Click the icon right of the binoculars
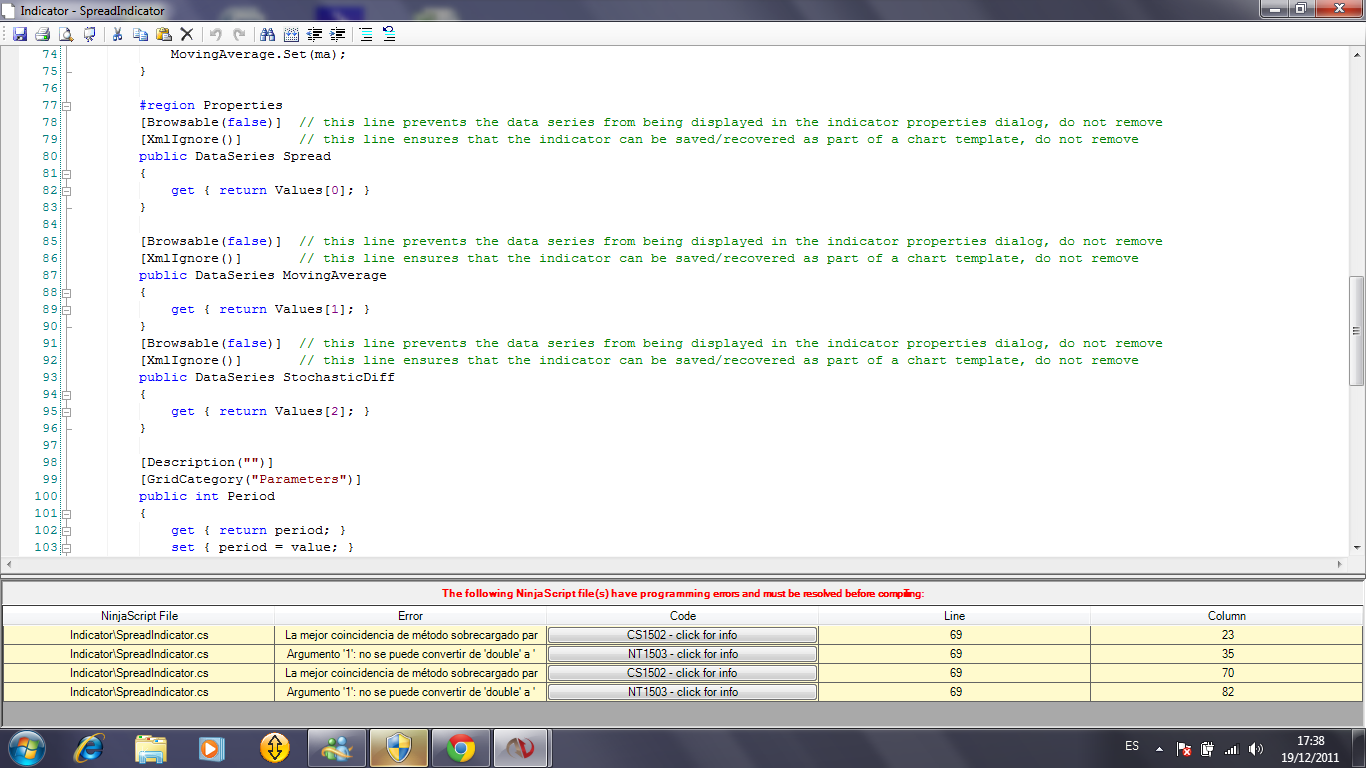Screen dimensions: 1366x768 coord(291,34)
